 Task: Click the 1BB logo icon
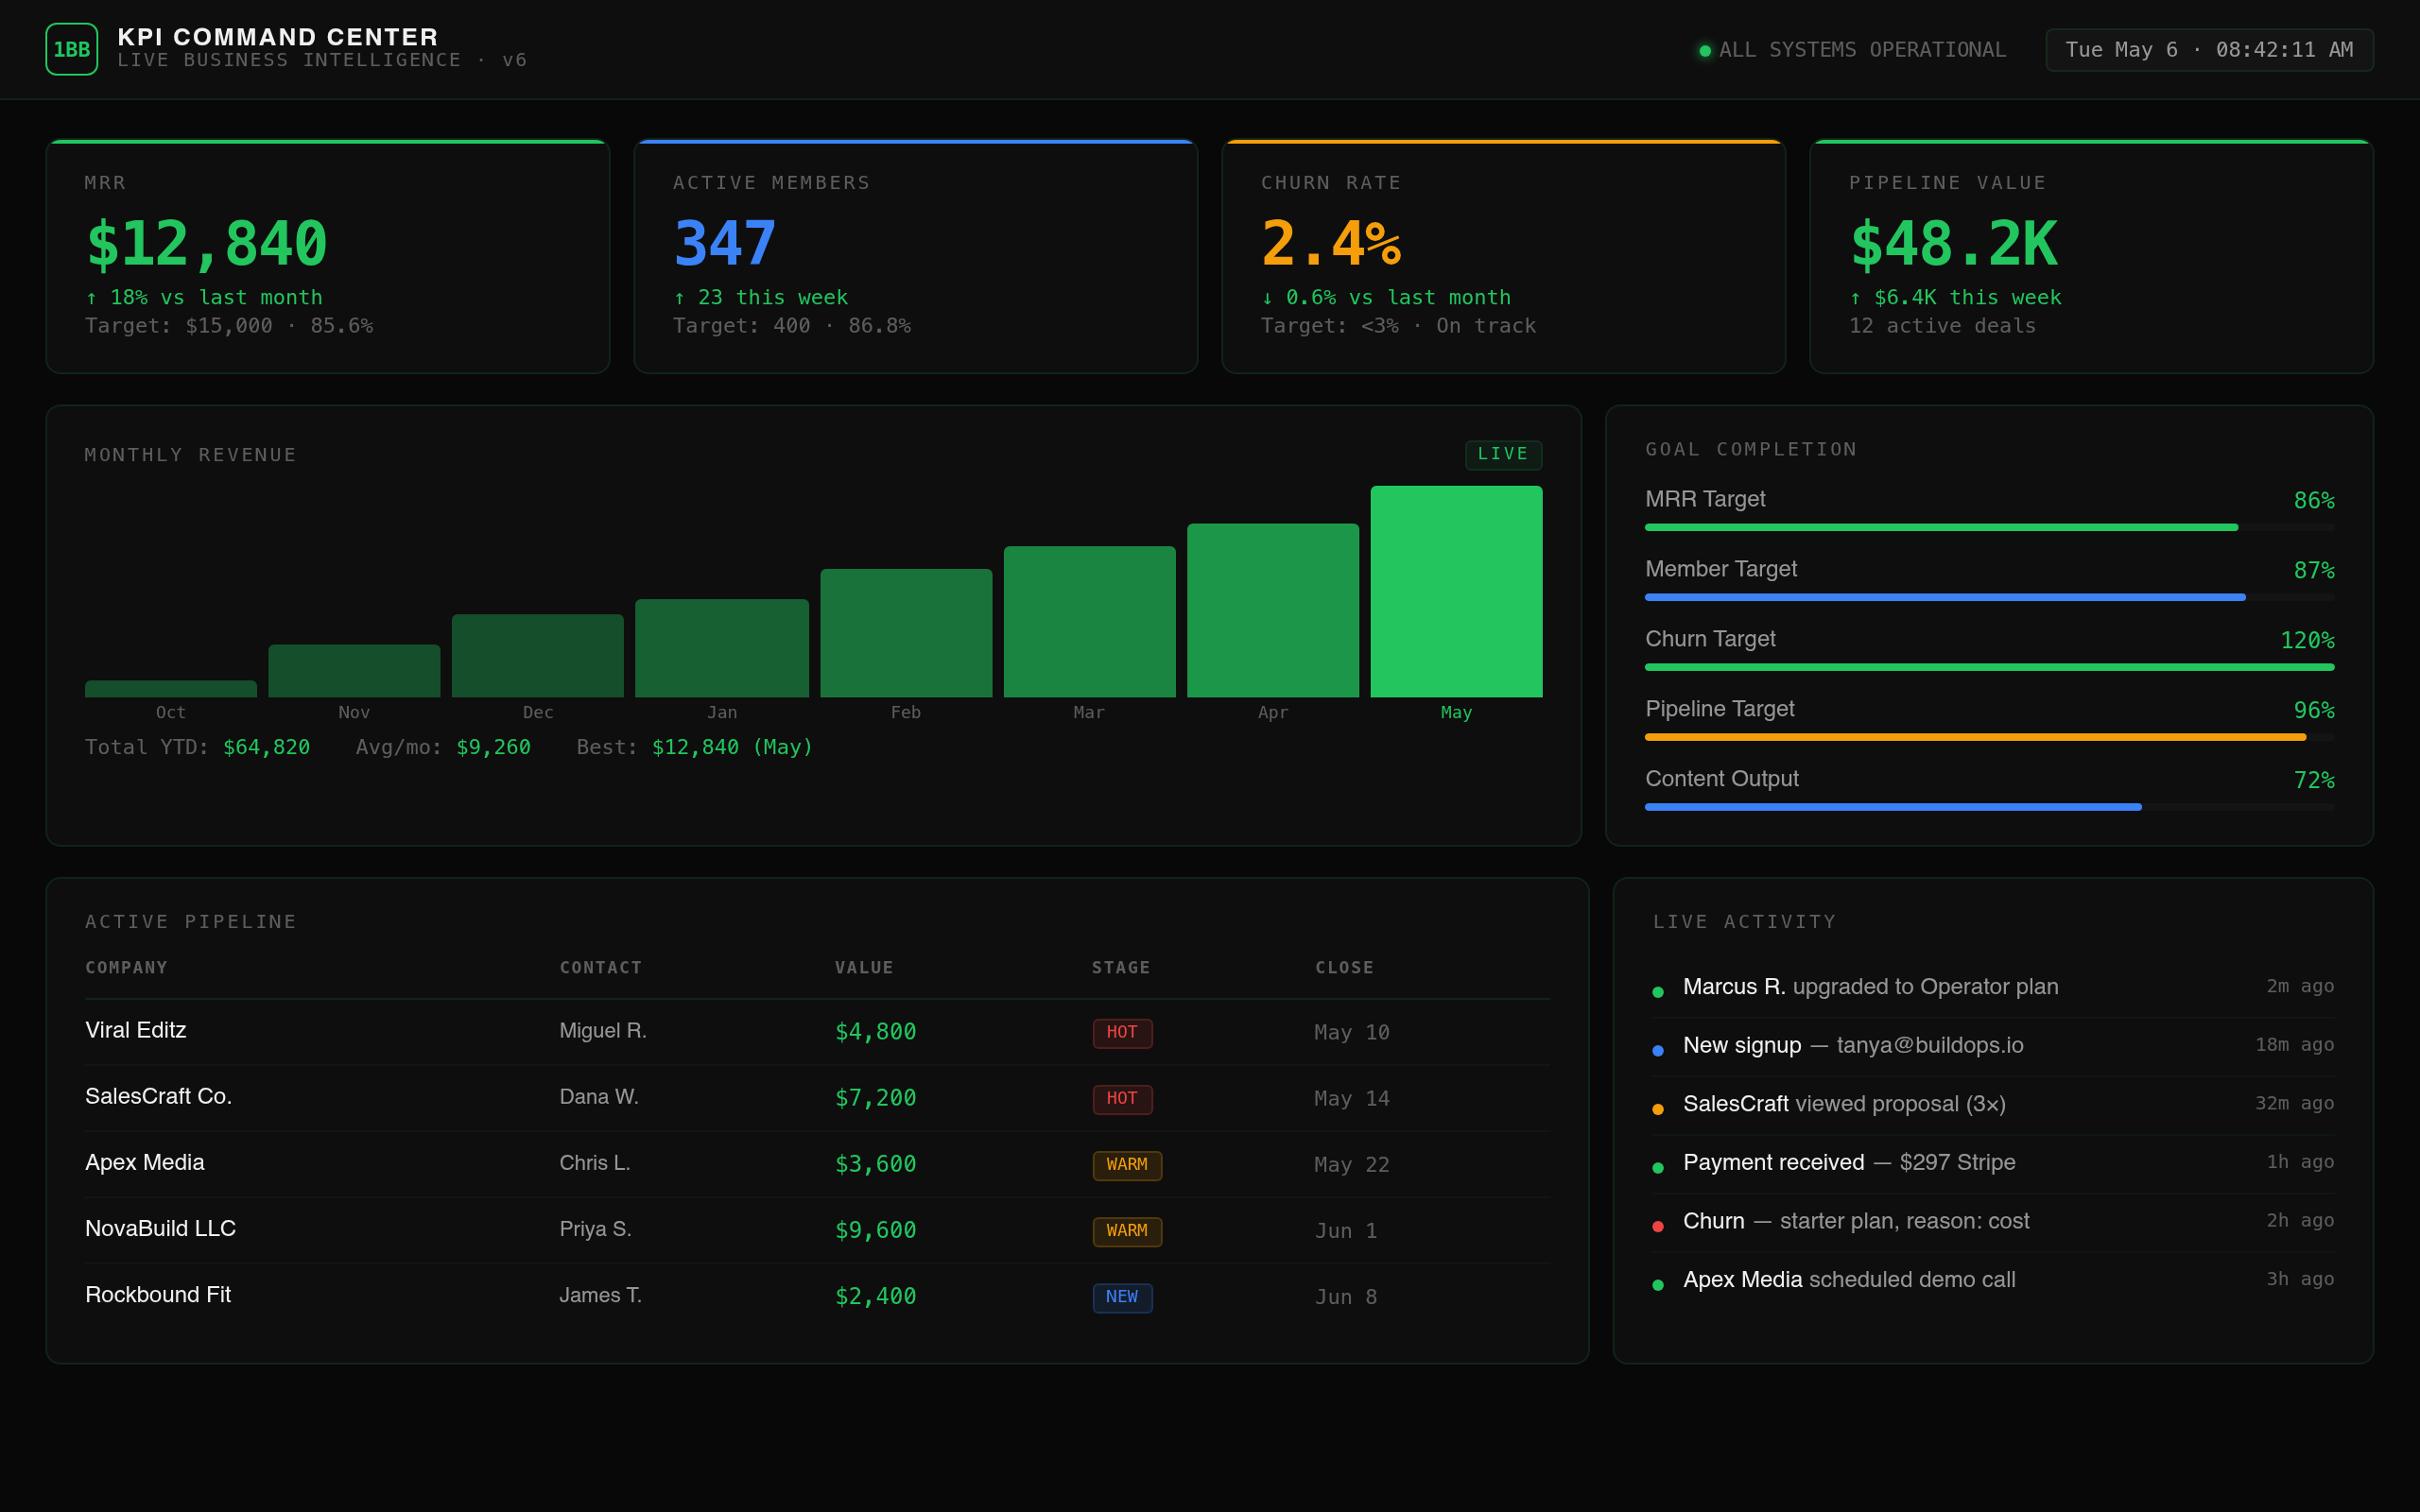pyautogui.click(x=71, y=49)
